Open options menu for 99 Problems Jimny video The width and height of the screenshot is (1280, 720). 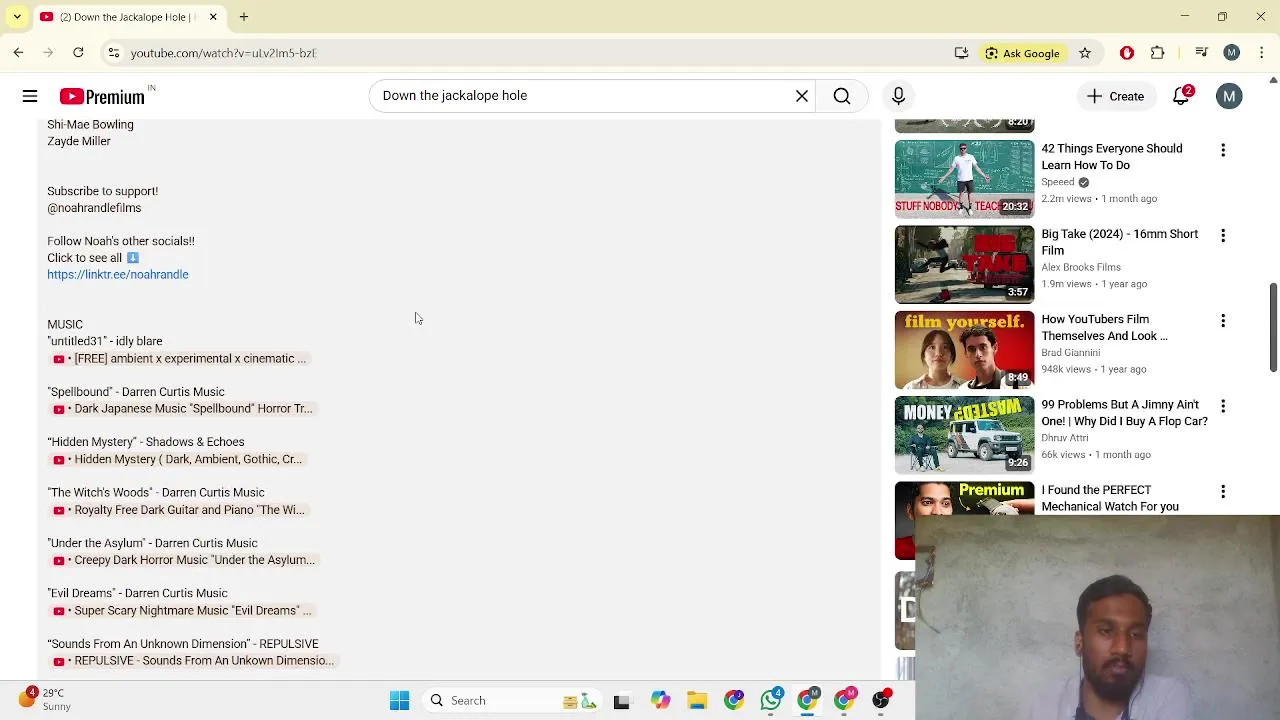[1222, 406]
